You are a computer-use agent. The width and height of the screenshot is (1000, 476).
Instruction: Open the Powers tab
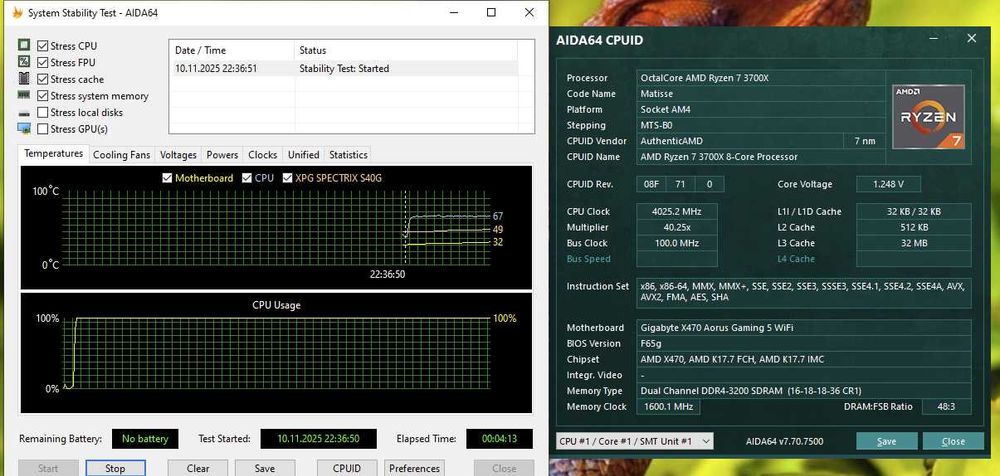pyautogui.click(x=223, y=154)
